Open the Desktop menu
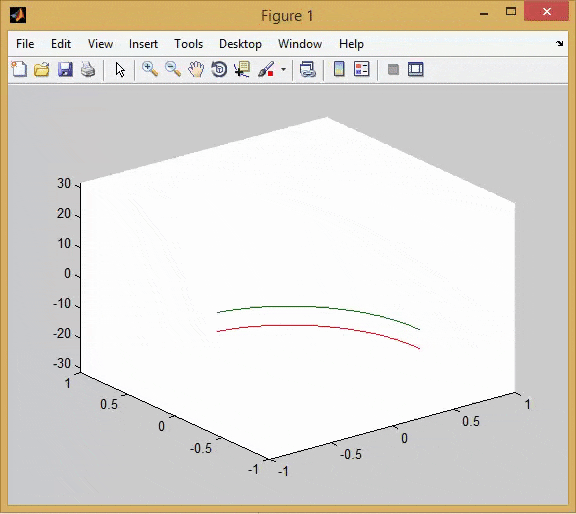Viewport: 576px width, 514px height. 240,44
